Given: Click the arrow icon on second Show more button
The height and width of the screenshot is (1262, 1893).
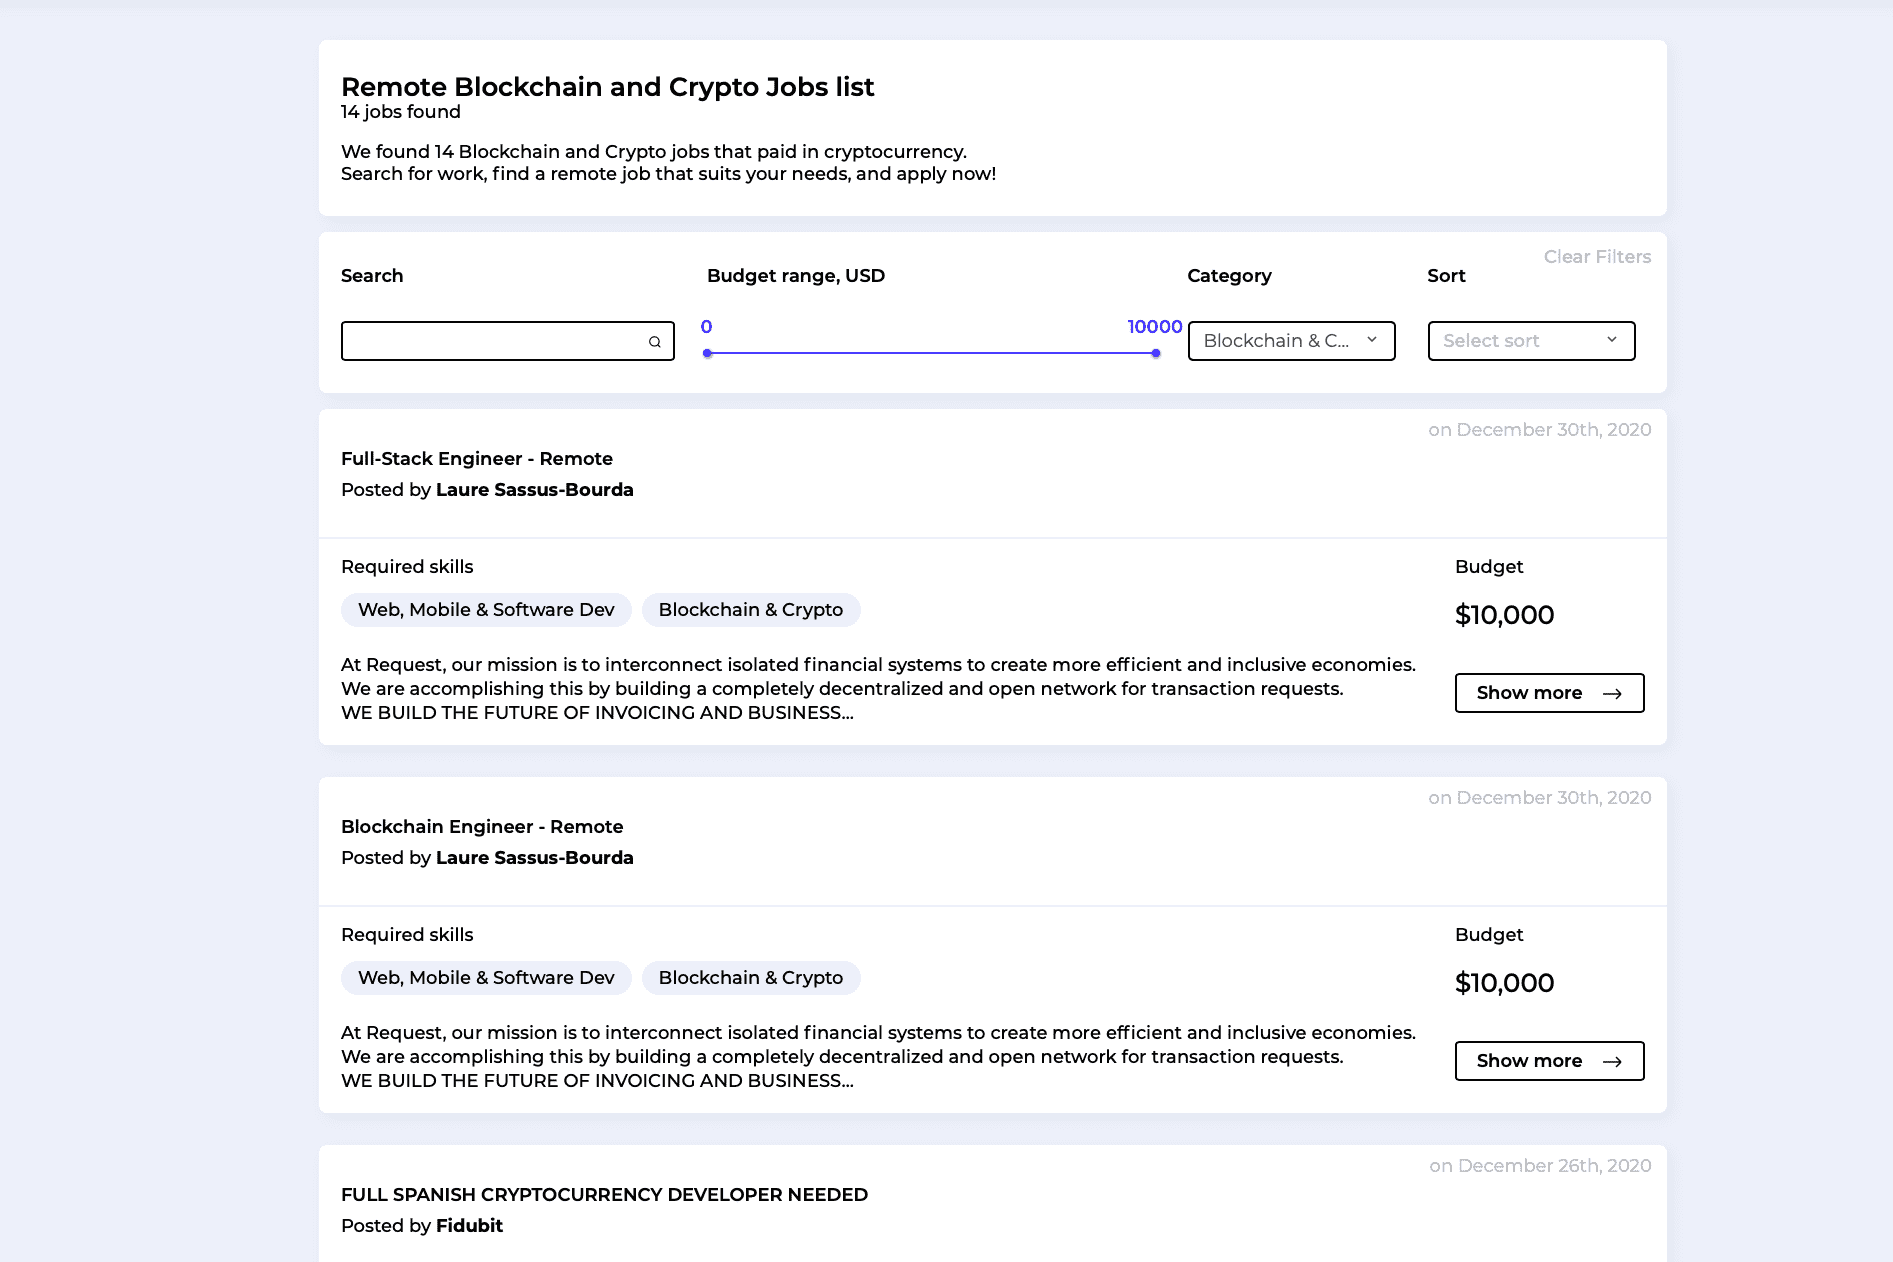Looking at the screenshot, I should tap(1612, 1061).
